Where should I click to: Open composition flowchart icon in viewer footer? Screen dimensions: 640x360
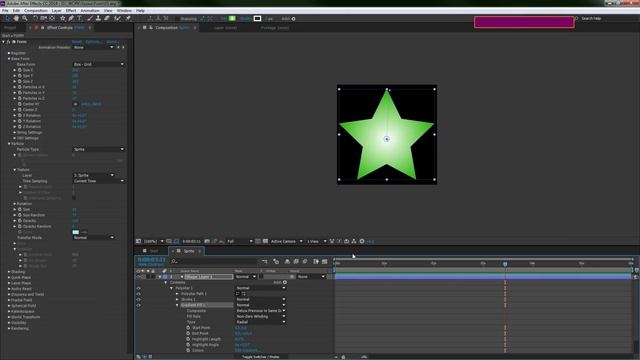coord(354,241)
